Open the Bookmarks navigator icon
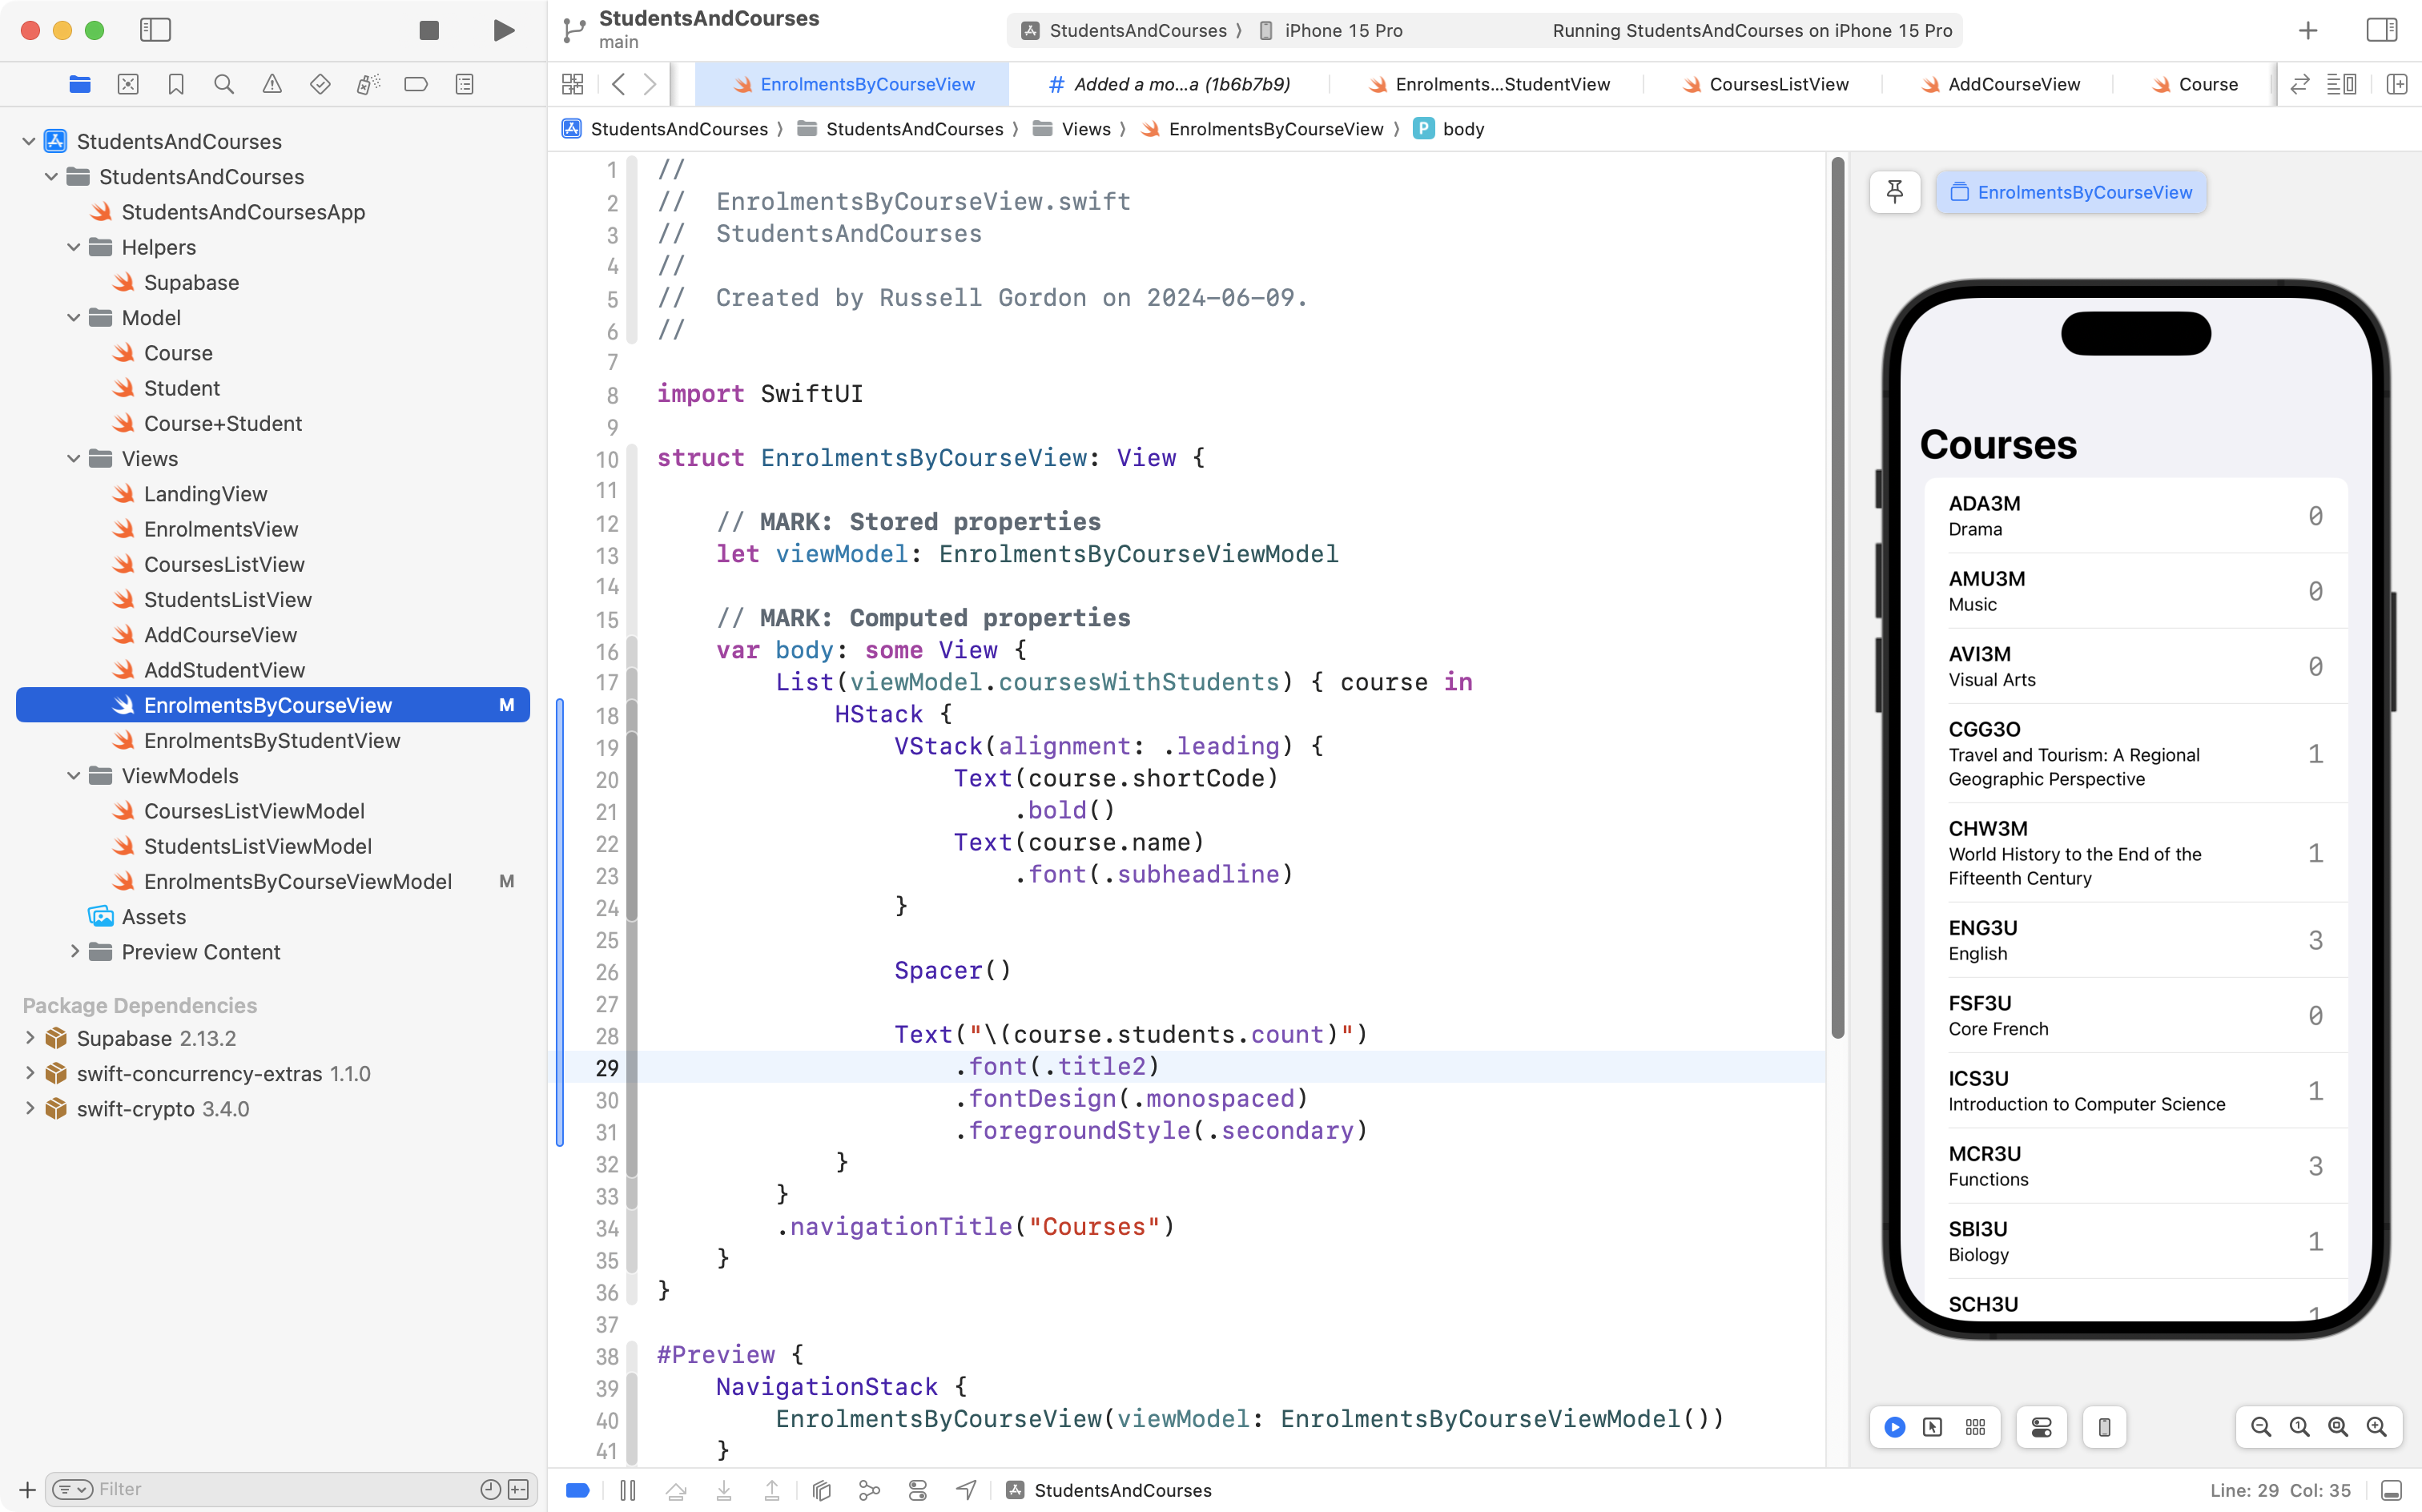2422x1512 pixels. pyautogui.click(x=176, y=84)
